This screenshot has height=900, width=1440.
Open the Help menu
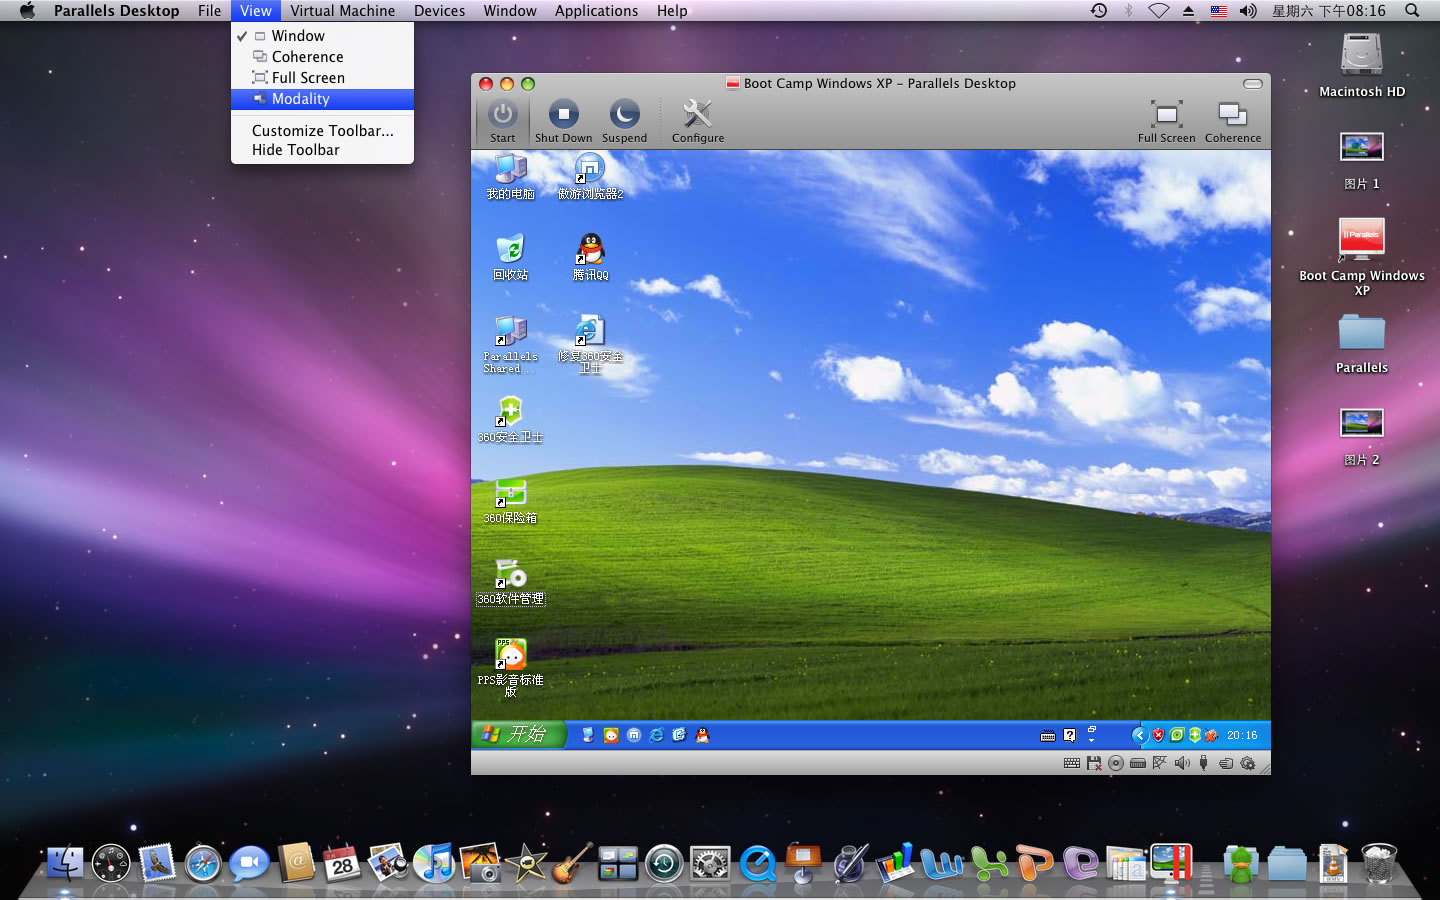point(672,11)
